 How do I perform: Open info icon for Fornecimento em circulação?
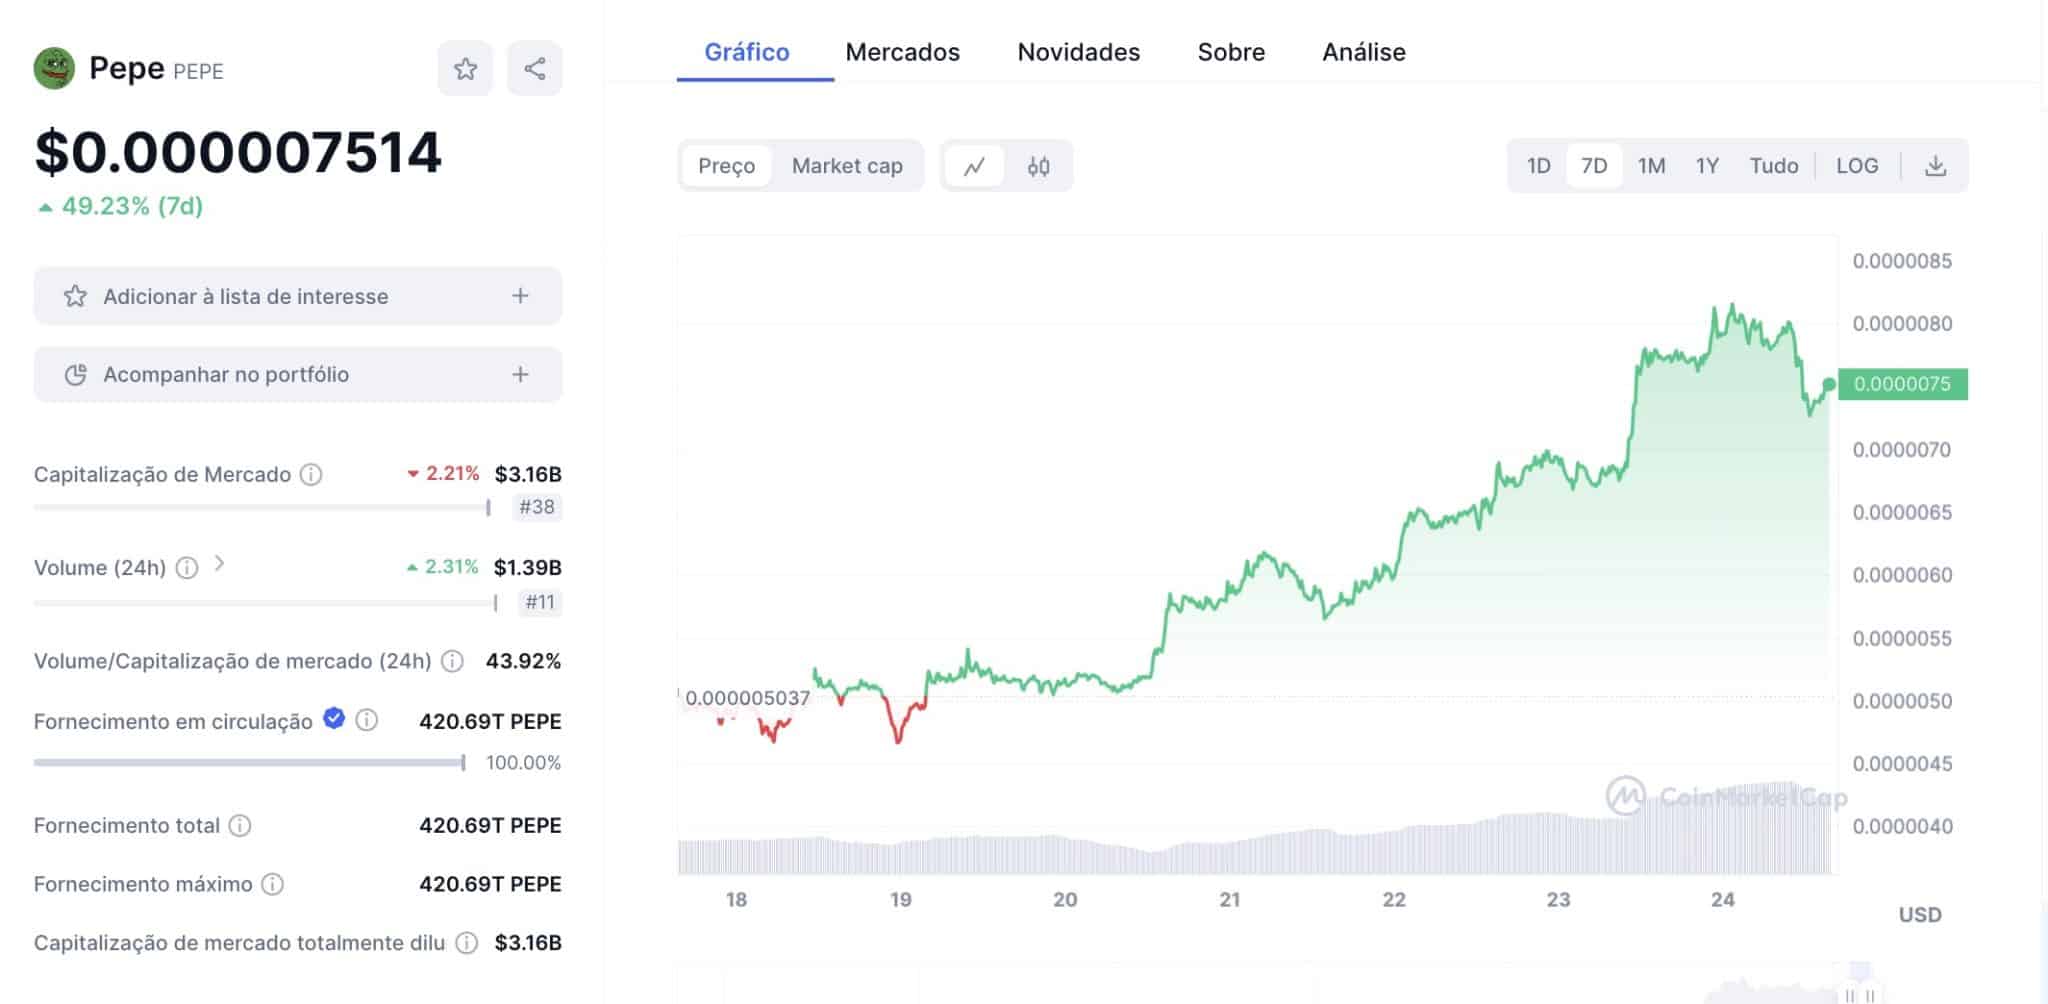(x=367, y=720)
